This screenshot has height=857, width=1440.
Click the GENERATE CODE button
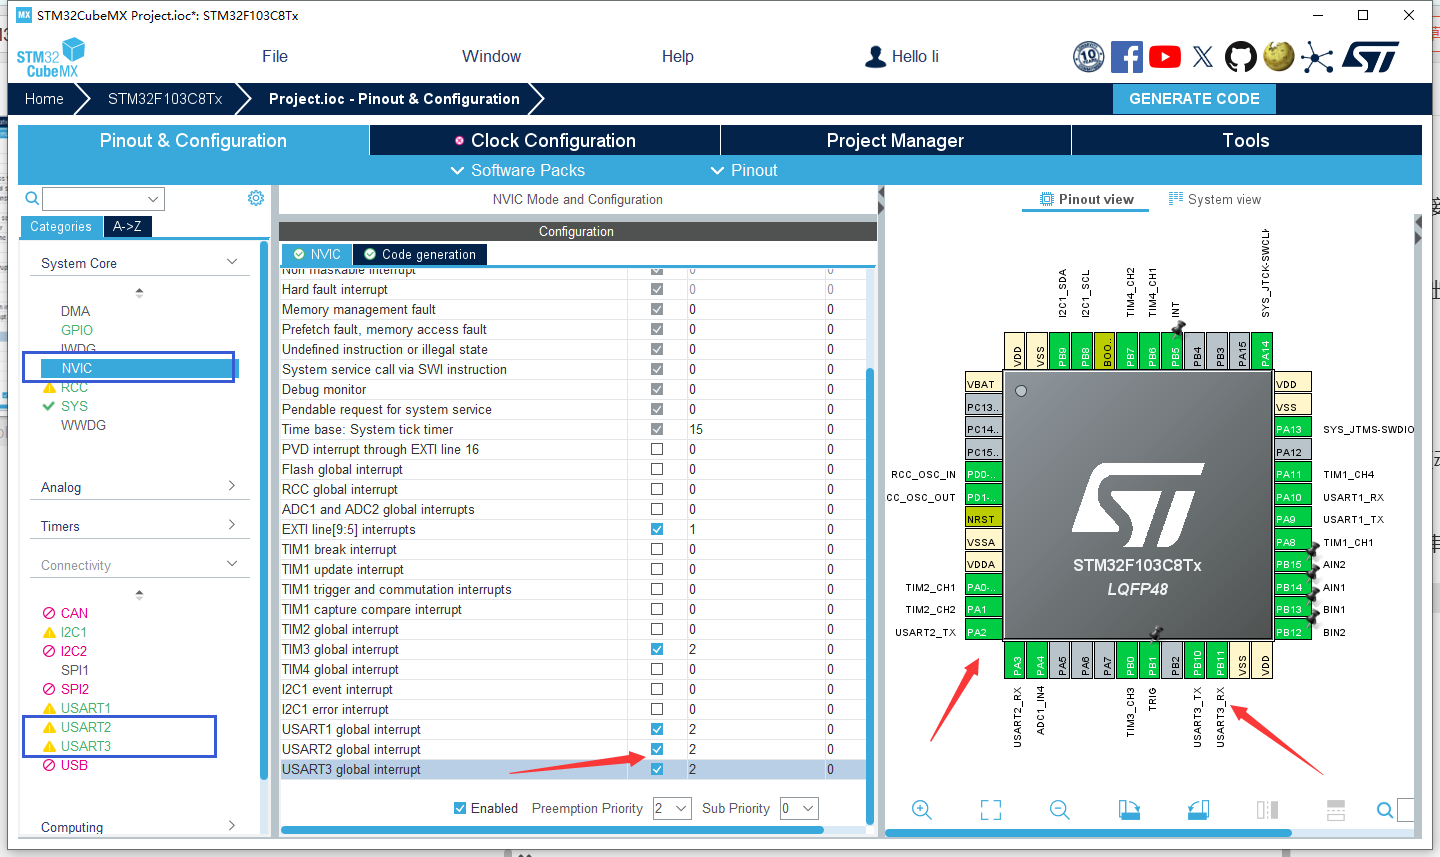[x=1194, y=98]
